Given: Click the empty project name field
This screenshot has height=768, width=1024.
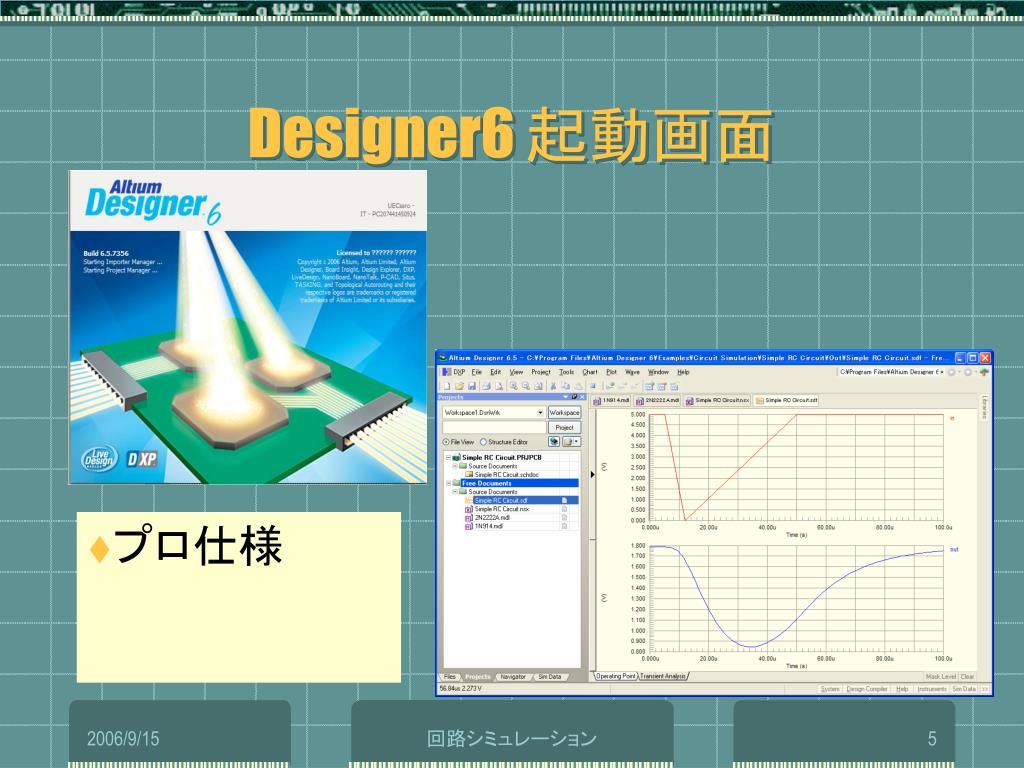Looking at the screenshot, I should coord(494,427).
